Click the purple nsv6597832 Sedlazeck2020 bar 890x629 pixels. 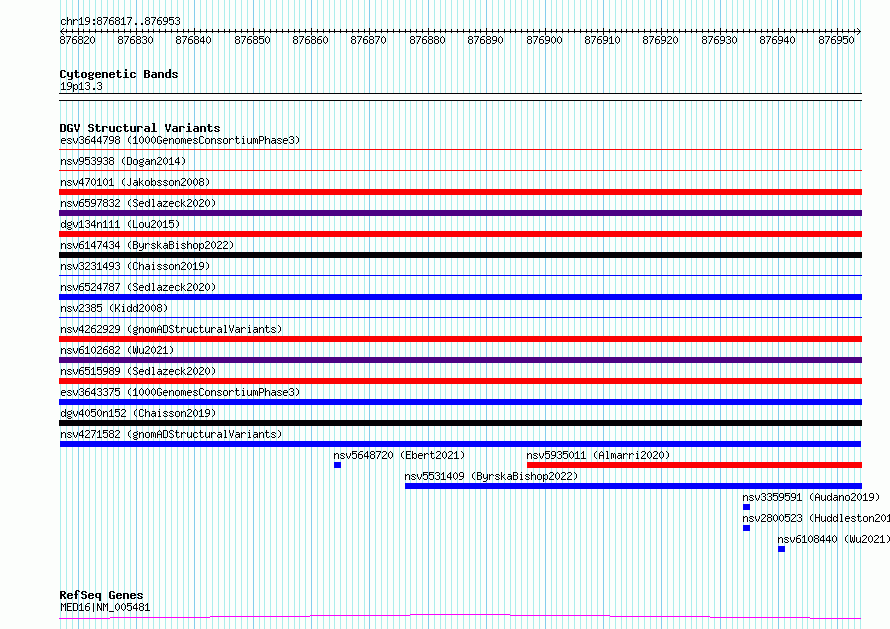pos(460,213)
